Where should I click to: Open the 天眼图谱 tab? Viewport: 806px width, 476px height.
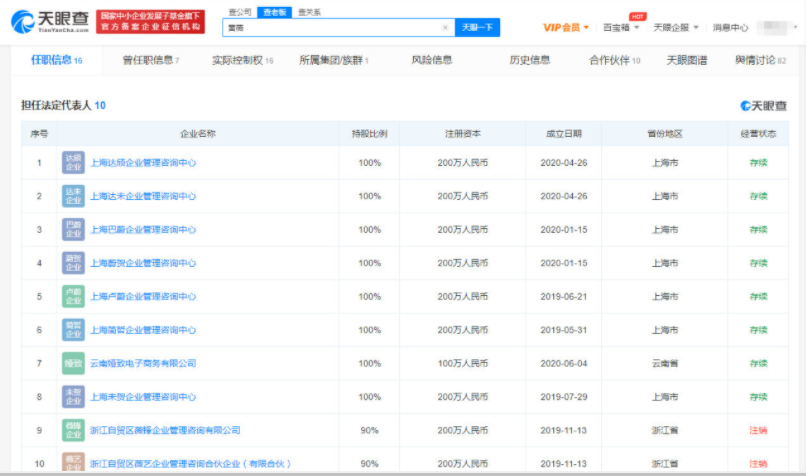click(x=687, y=60)
